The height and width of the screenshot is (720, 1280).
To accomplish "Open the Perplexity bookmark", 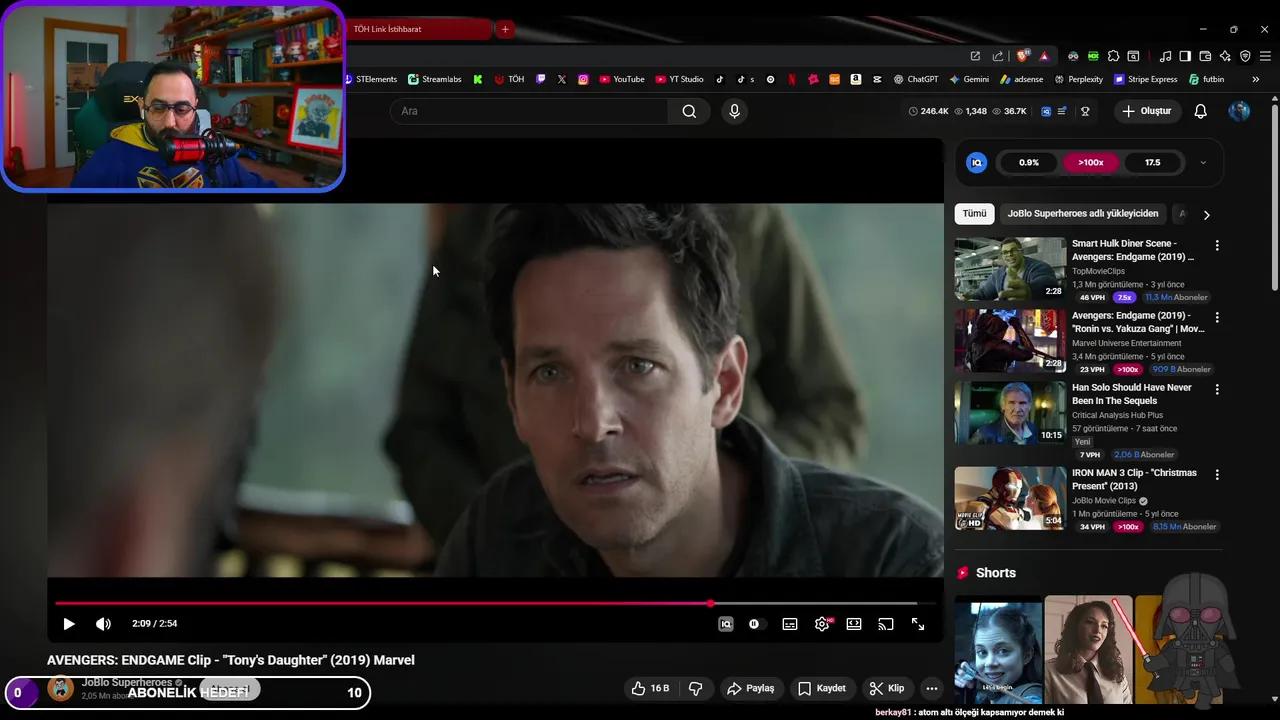I will (x=1079, y=79).
